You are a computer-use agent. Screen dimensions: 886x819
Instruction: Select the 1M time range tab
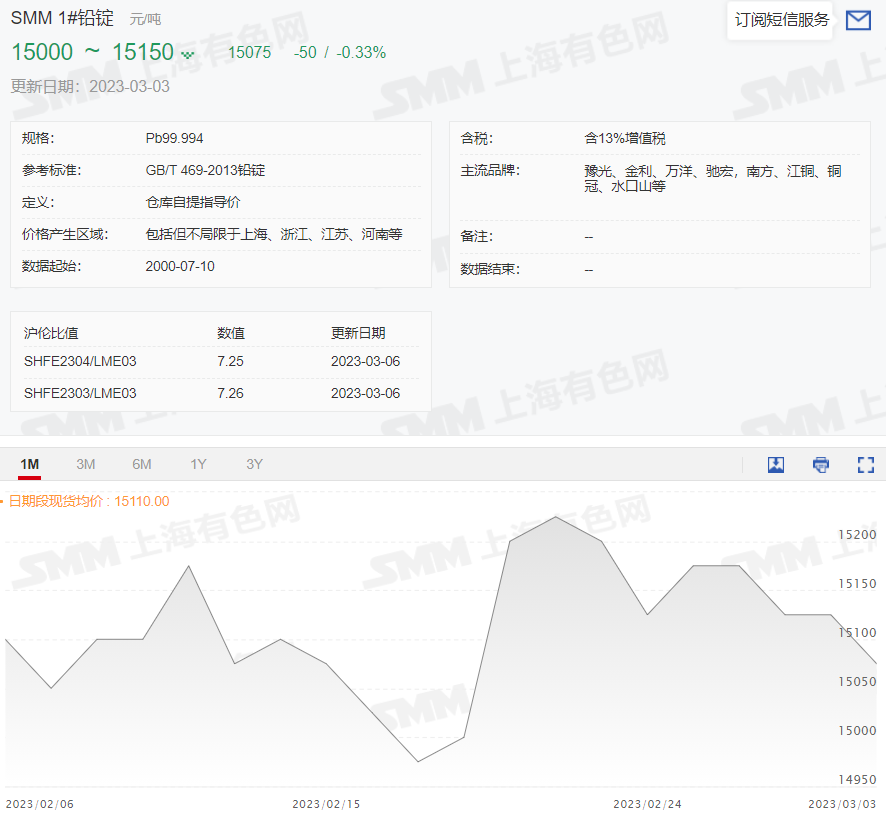(x=29, y=464)
